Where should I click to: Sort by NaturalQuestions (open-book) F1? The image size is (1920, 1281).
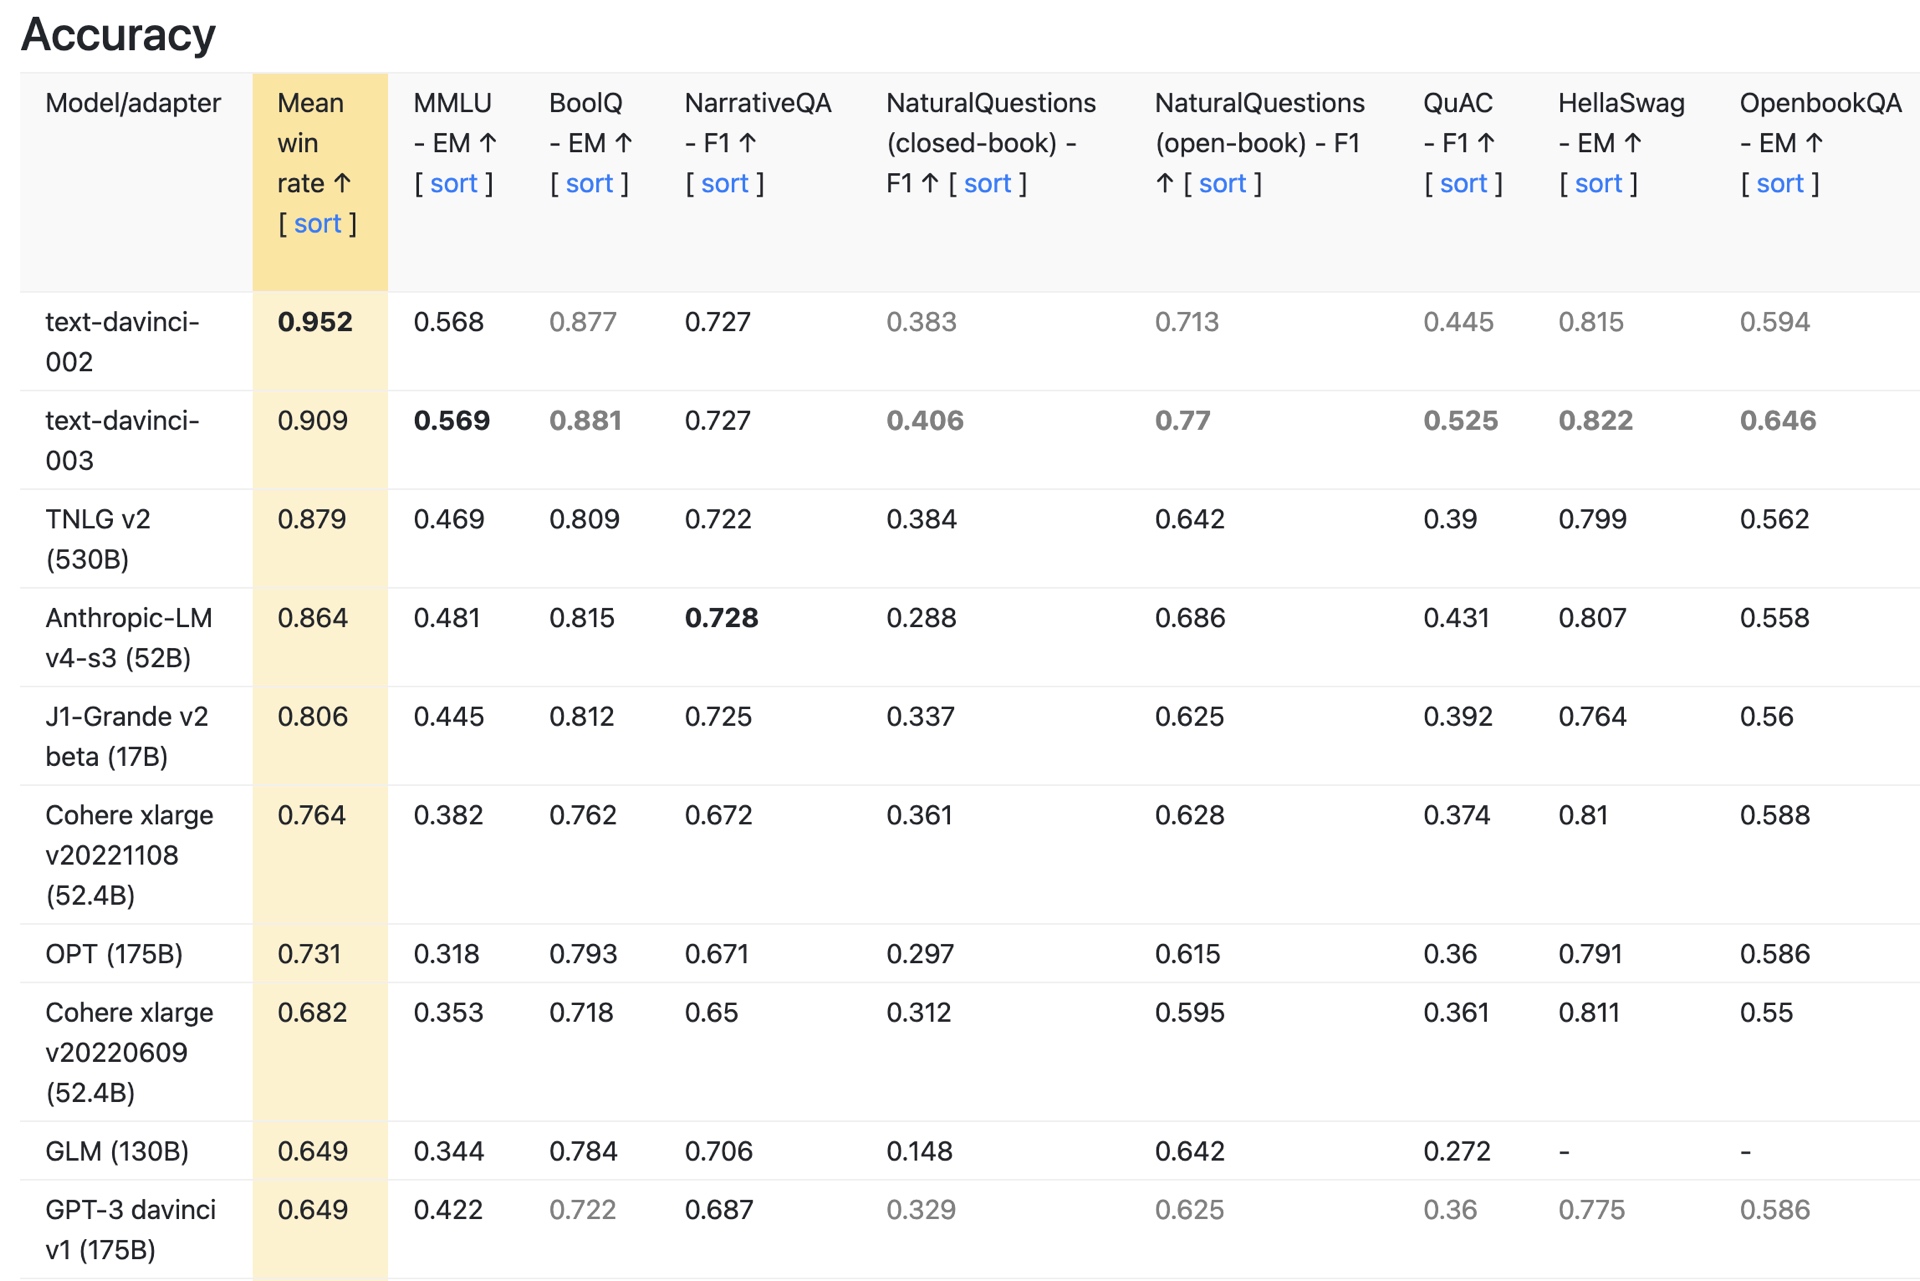pyautogui.click(x=1222, y=184)
